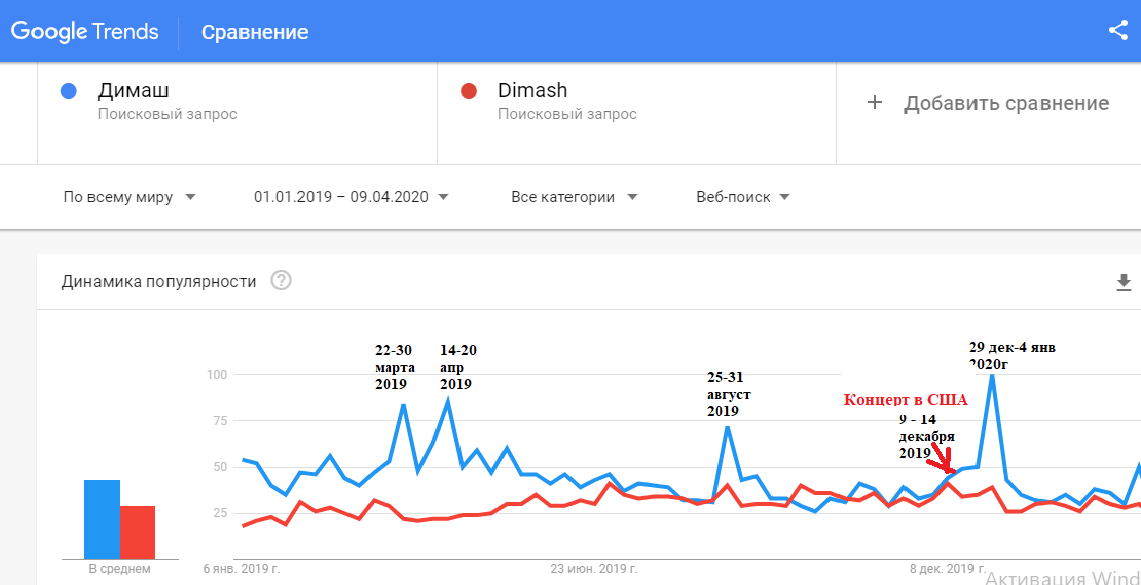Click the share icon in header

[1118, 31]
